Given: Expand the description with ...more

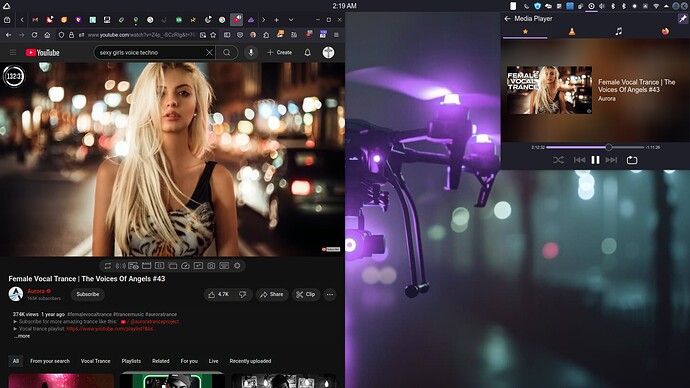Looking at the screenshot, I should tap(22, 336).
